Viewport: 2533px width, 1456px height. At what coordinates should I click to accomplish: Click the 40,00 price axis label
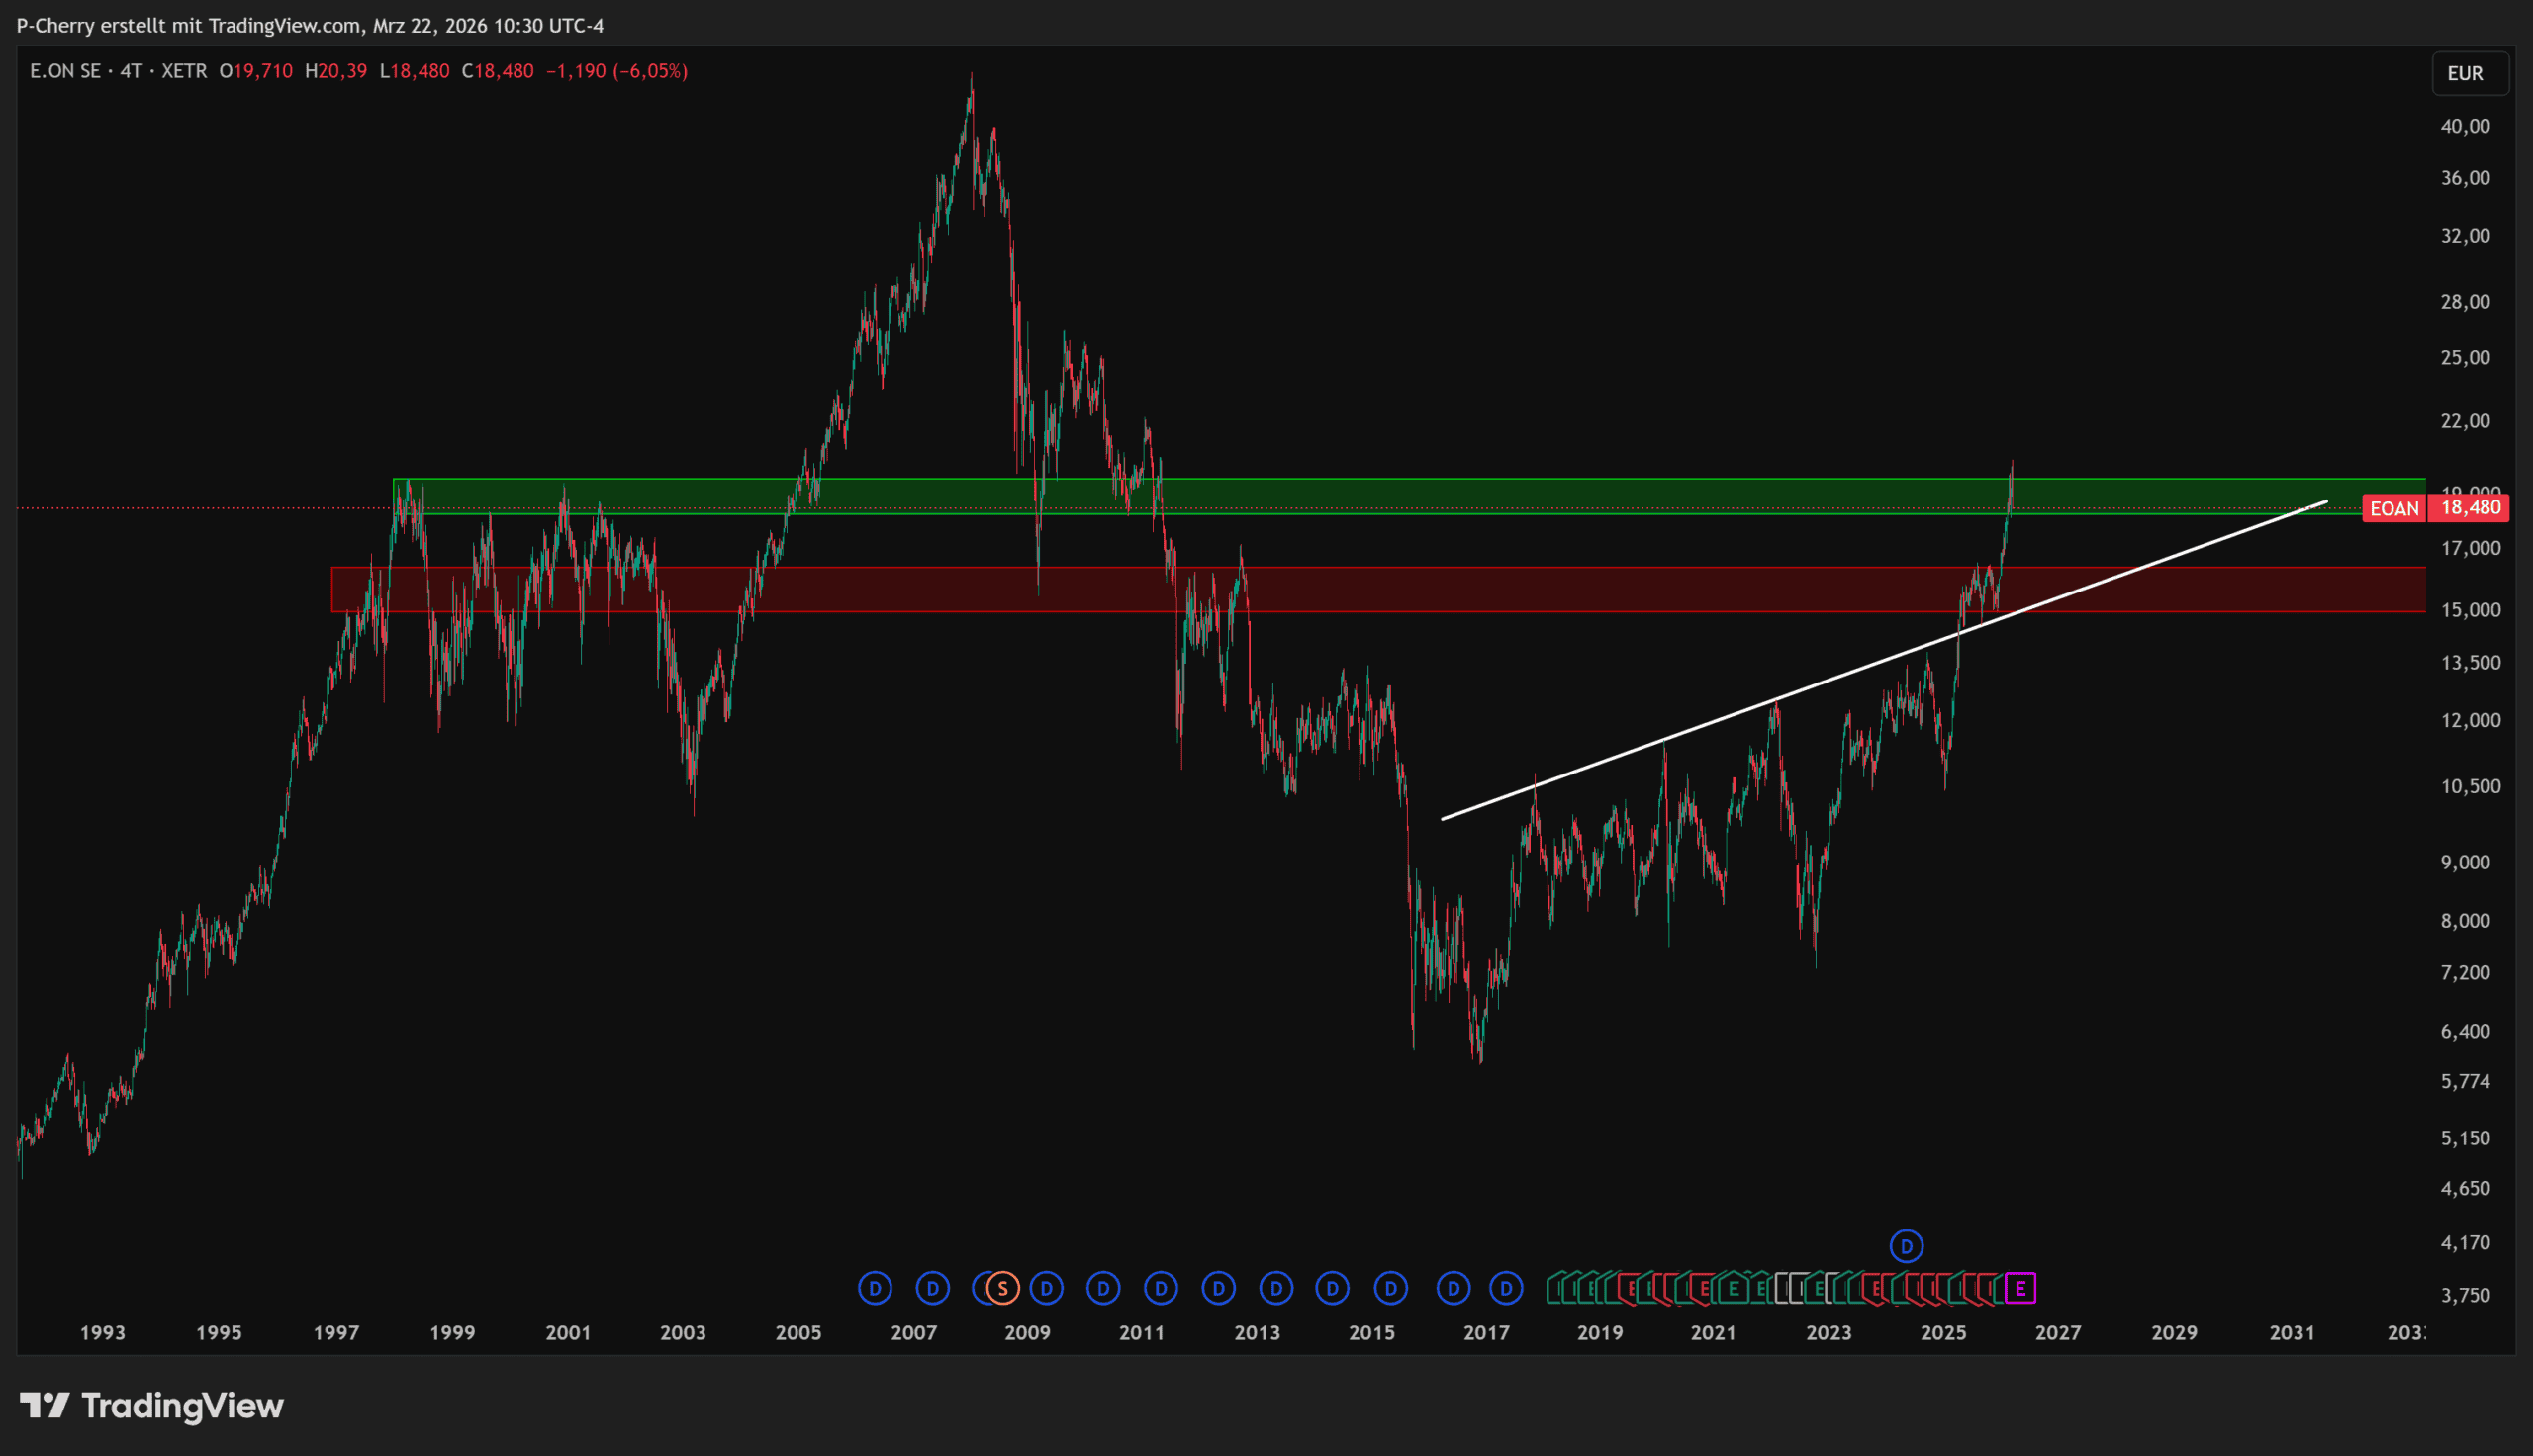tap(2465, 126)
